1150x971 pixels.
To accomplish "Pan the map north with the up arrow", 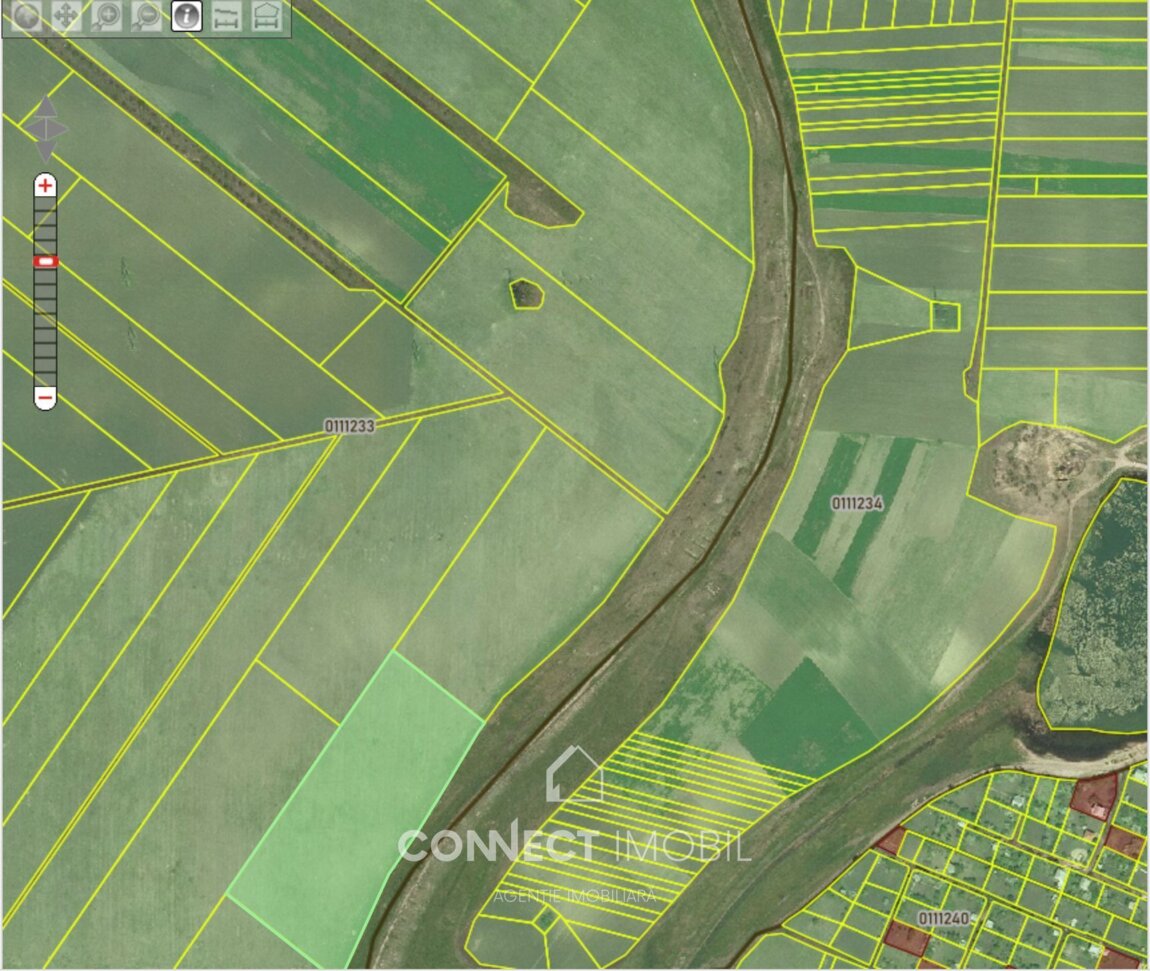I will click(46, 106).
